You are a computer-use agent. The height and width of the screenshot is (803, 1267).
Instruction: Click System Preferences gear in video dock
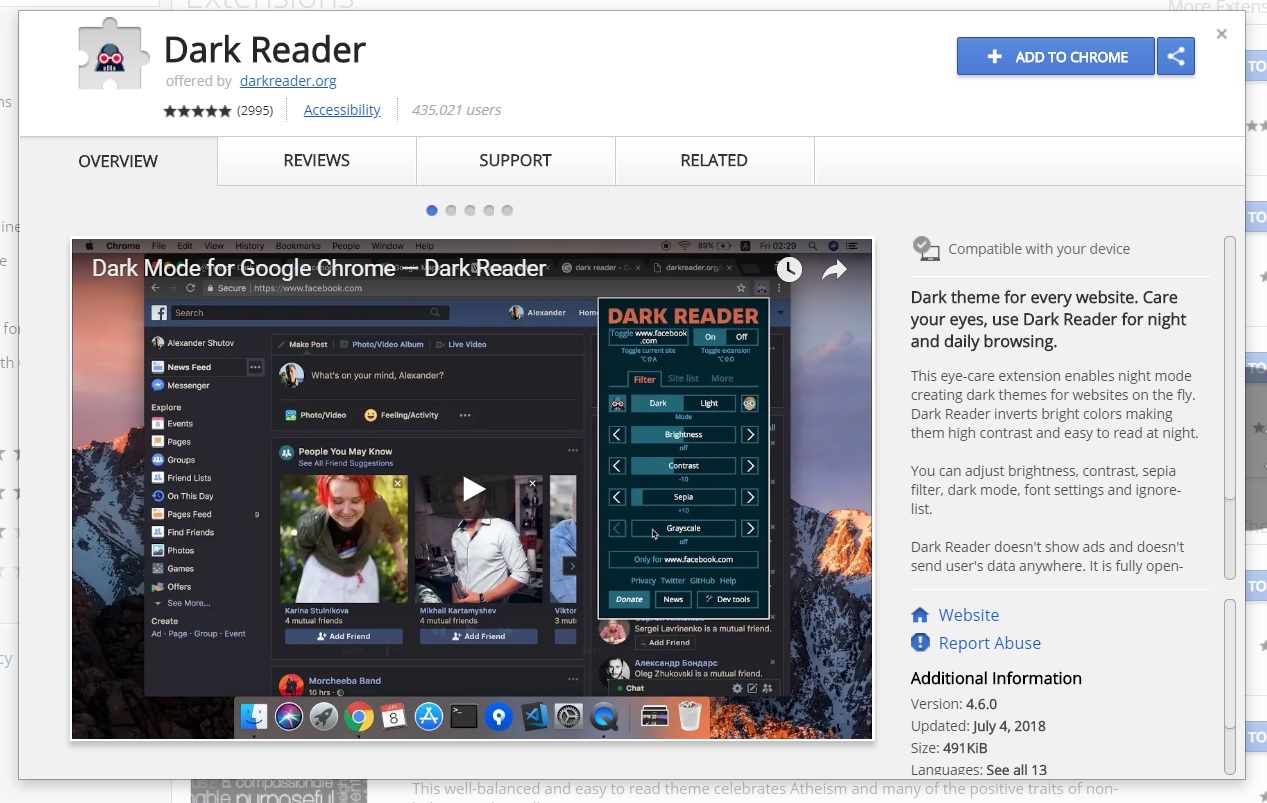569,716
